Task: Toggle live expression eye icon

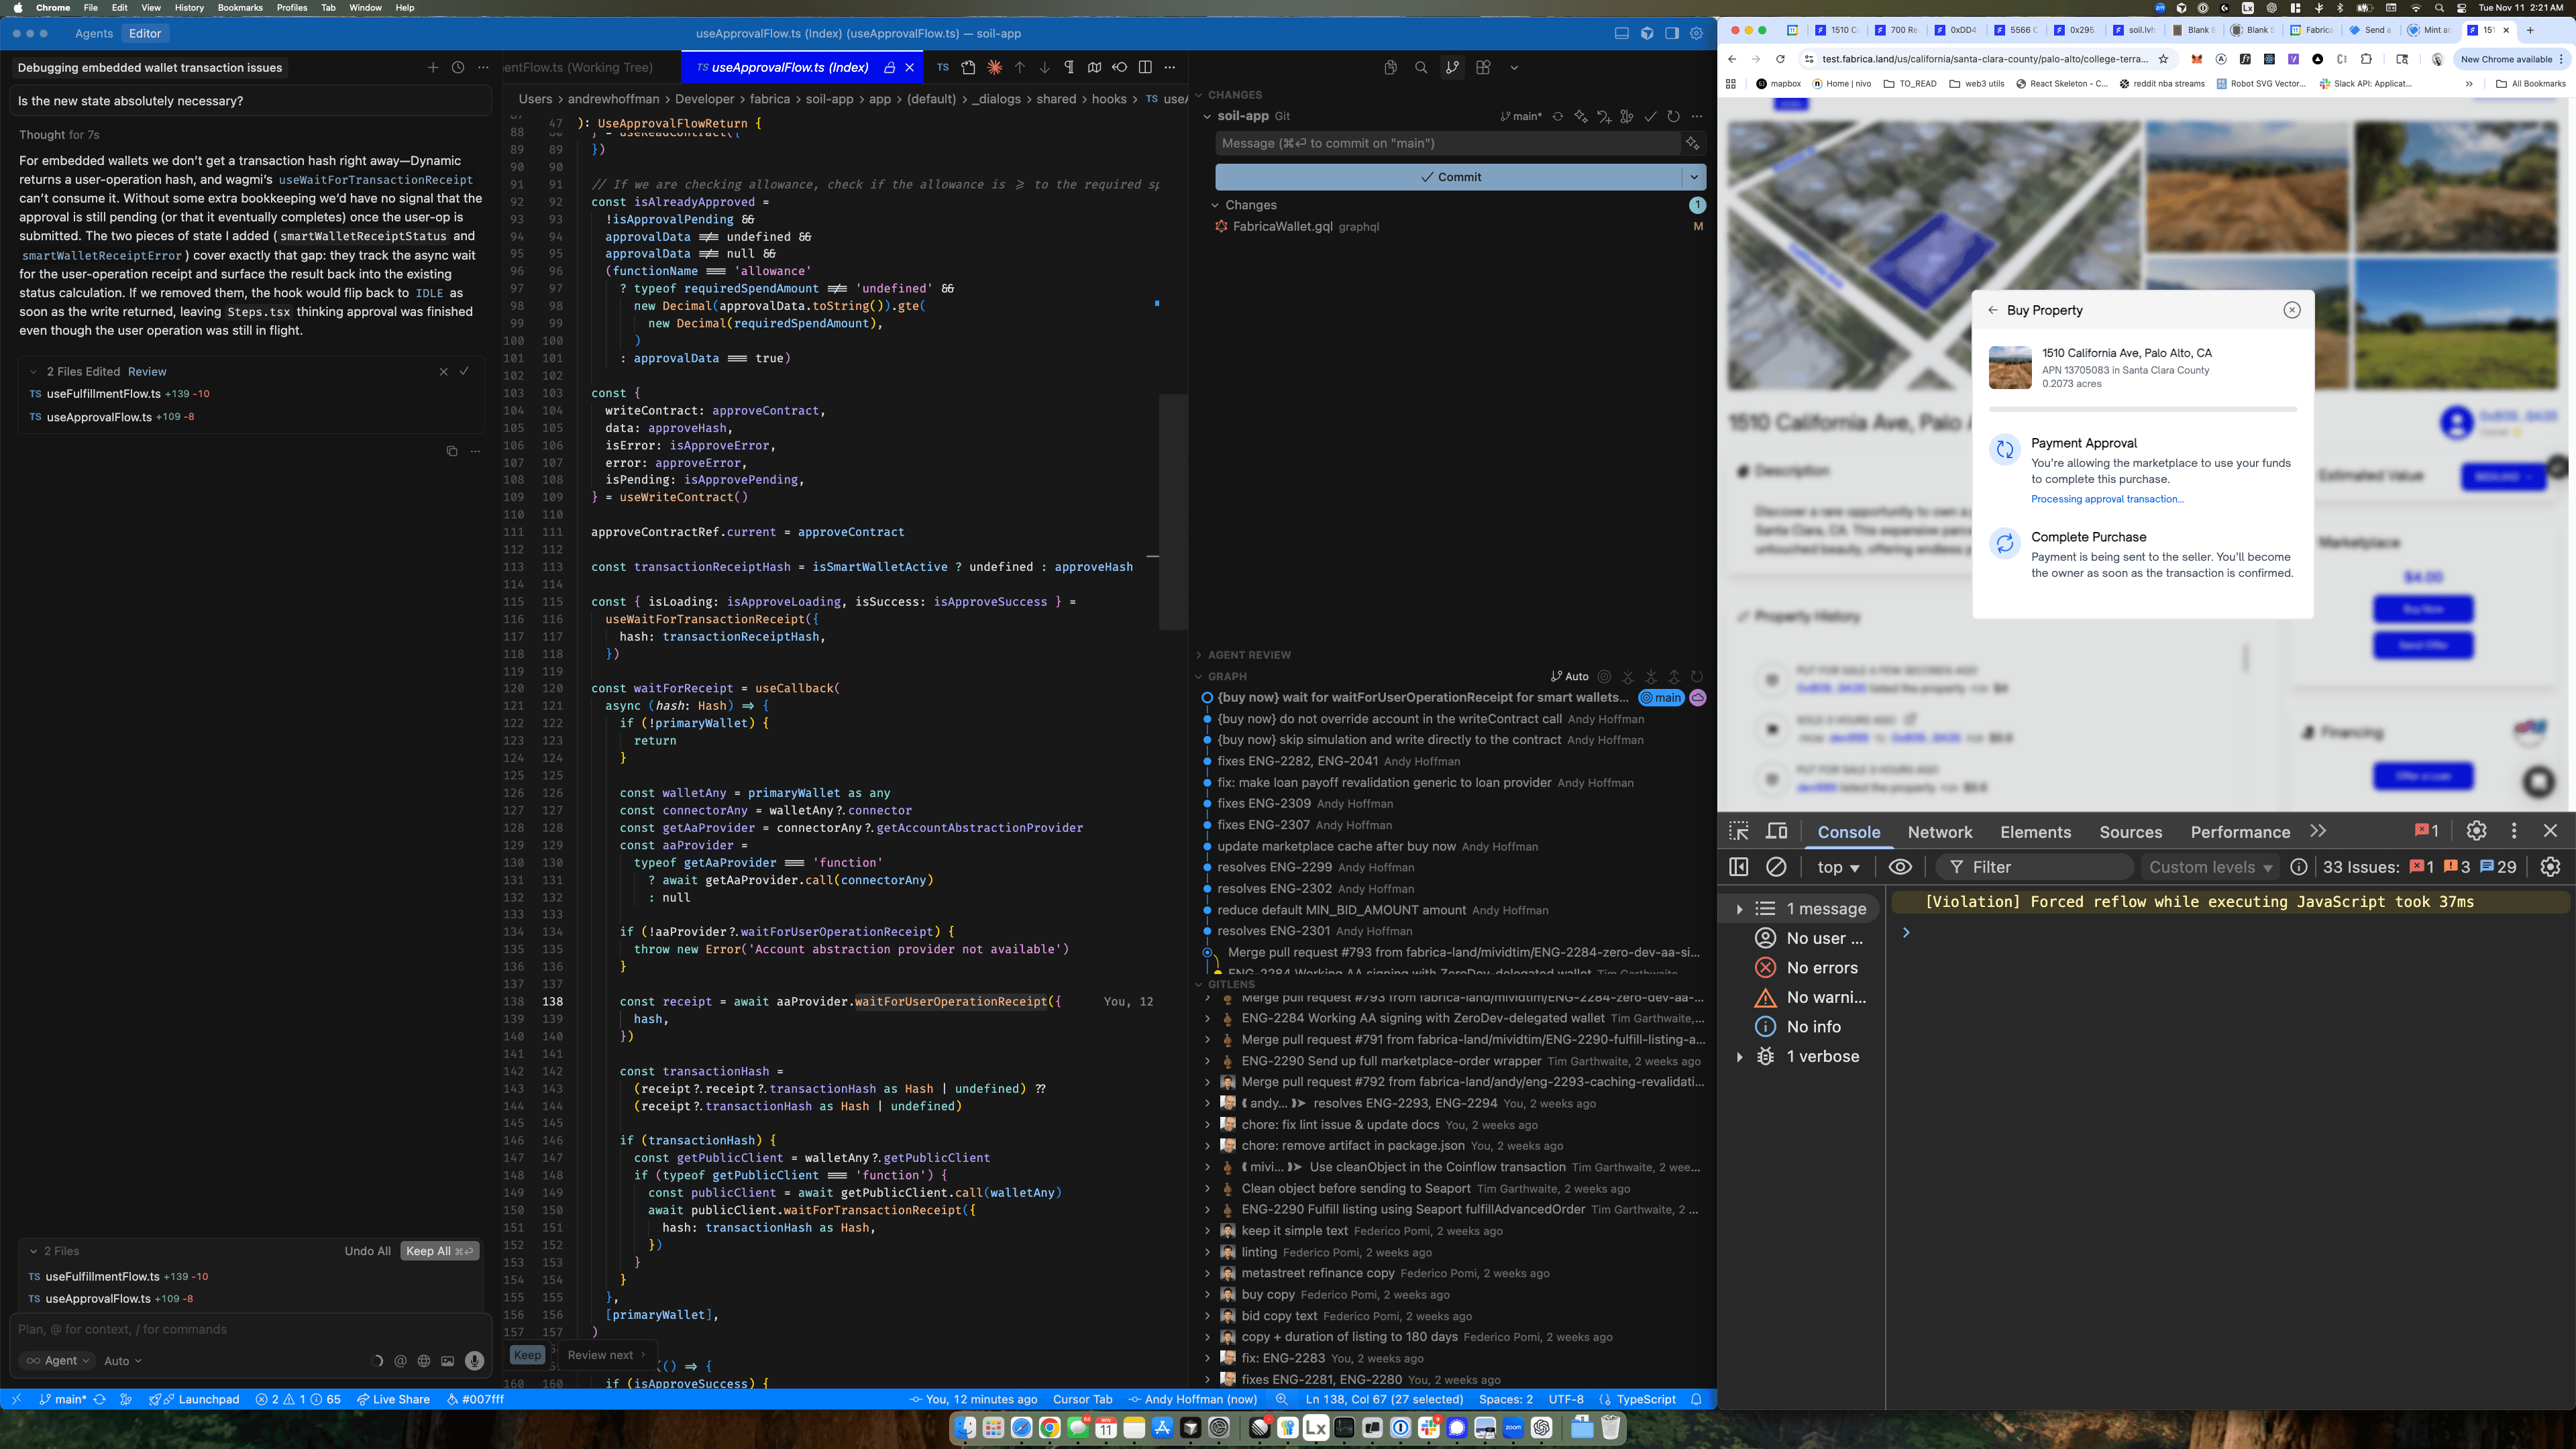Action: (x=1900, y=867)
